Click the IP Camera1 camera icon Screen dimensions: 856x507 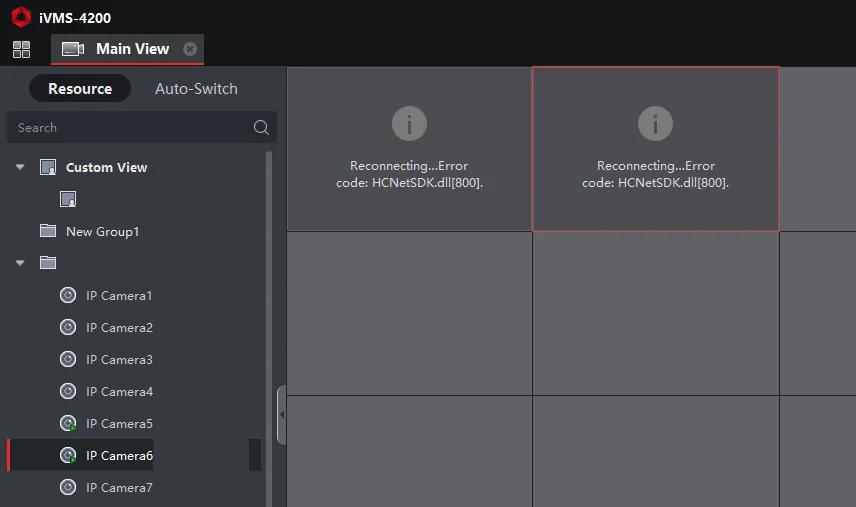pyautogui.click(x=68, y=295)
